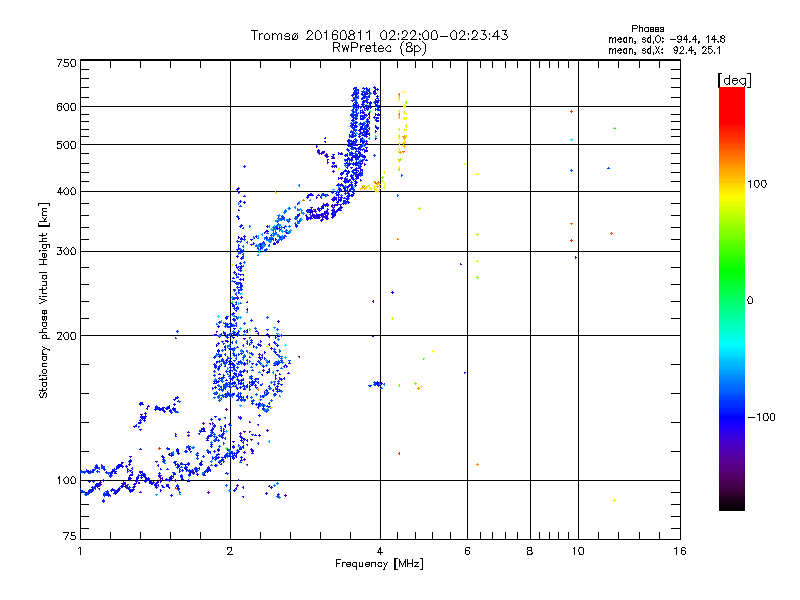Viewport: 800px width, 600px height.
Task: Click the x-axis tick label "8"
Action: coord(530,551)
